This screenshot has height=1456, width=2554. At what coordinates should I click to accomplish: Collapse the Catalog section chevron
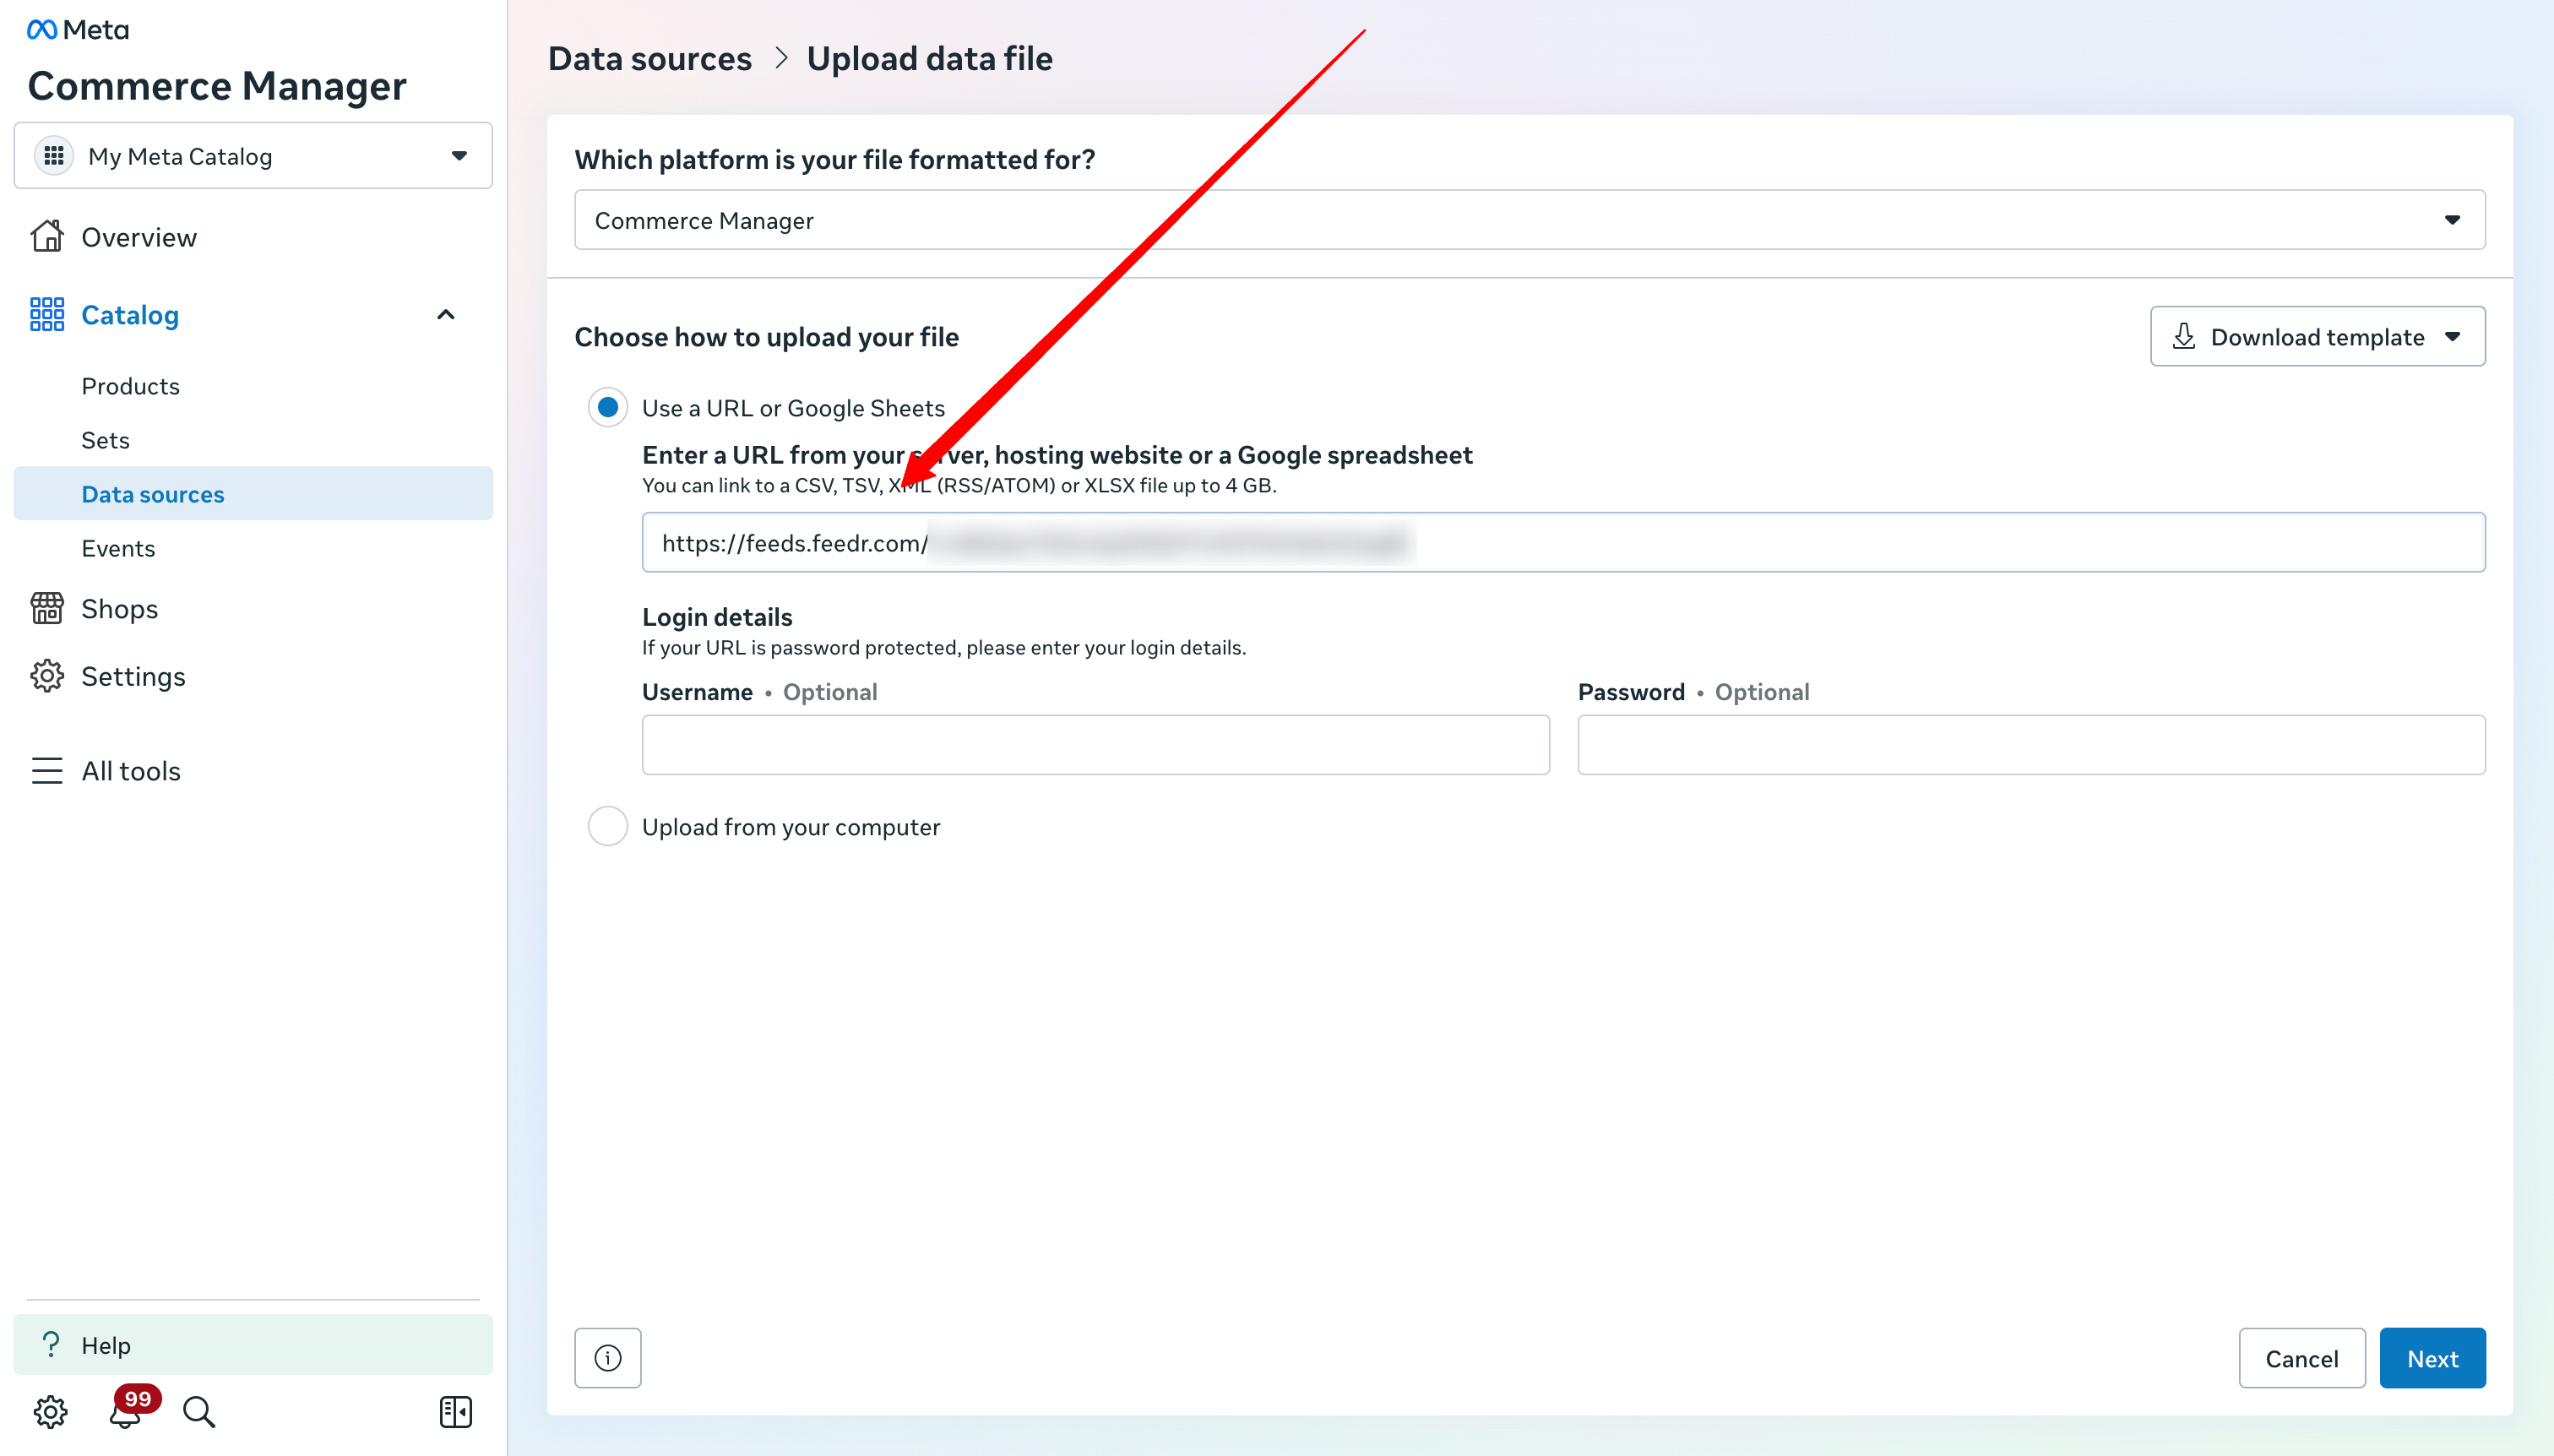click(x=446, y=315)
